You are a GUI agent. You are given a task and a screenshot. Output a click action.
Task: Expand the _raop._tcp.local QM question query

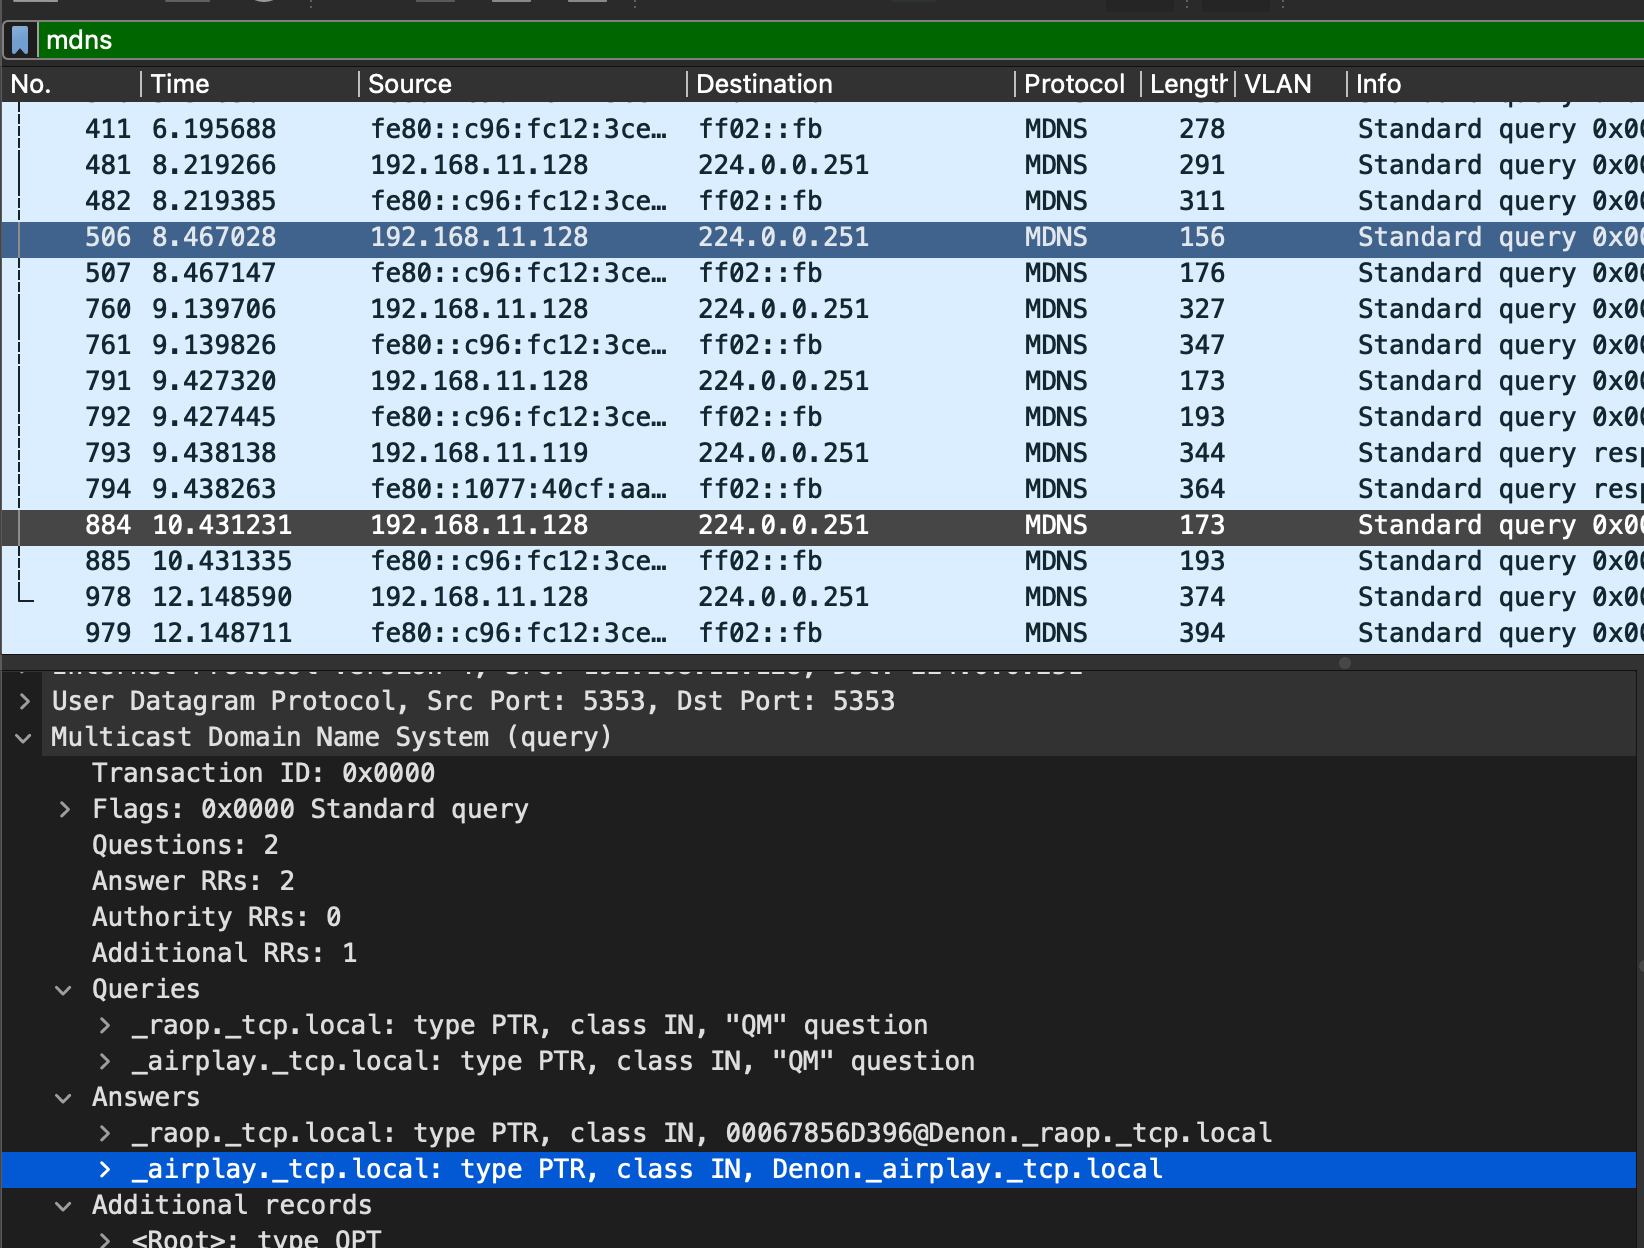[x=105, y=1025]
